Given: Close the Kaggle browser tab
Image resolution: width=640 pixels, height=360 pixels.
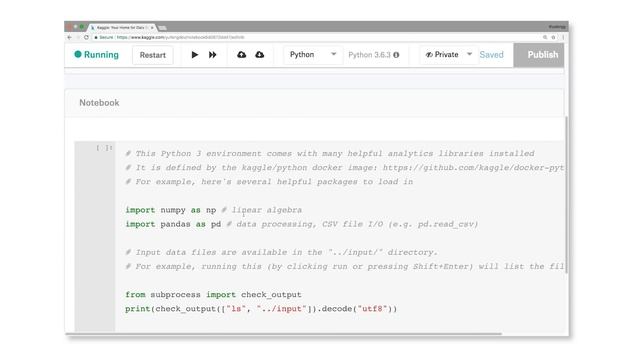Looking at the screenshot, I should [152, 27].
